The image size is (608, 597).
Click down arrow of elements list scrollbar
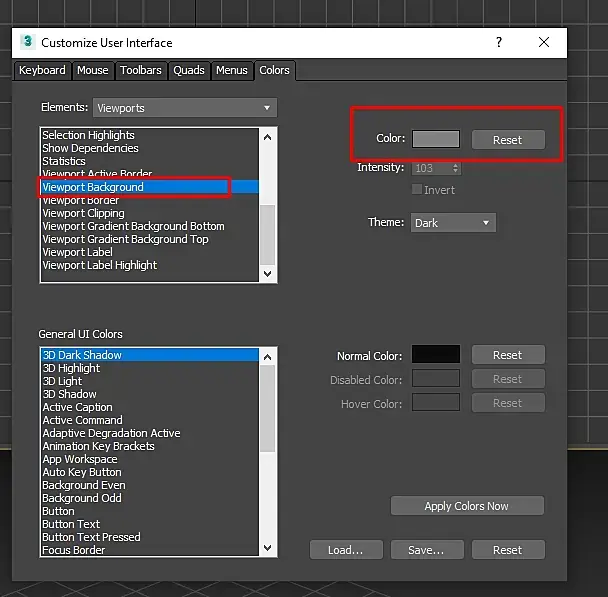[267, 274]
